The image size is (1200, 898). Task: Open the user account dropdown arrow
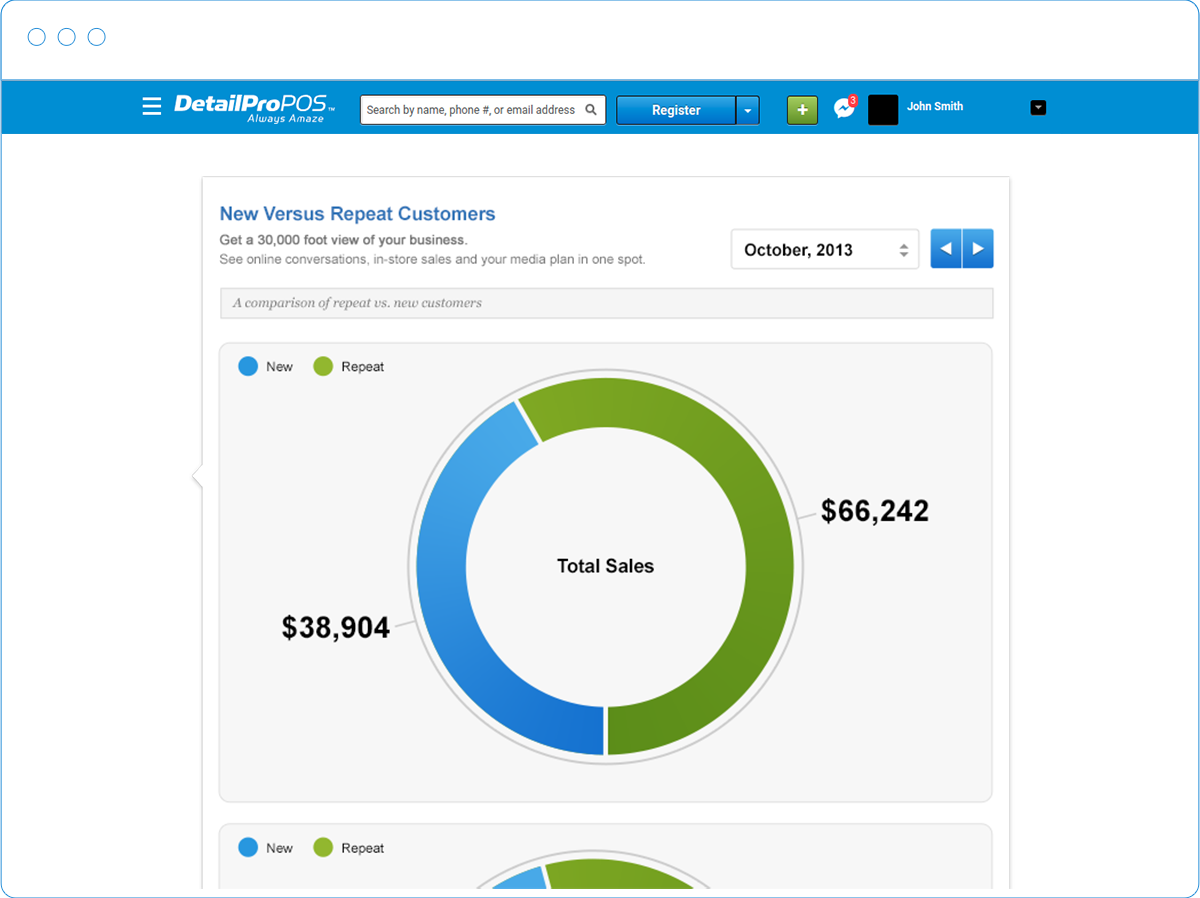coord(1038,107)
